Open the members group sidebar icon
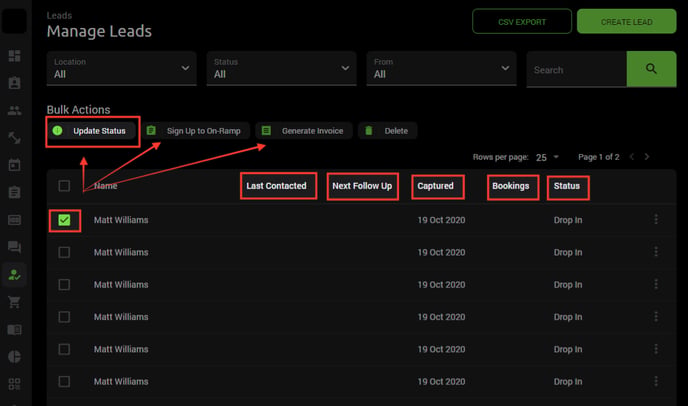The width and height of the screenshot is (688, 406). point(14,110)
